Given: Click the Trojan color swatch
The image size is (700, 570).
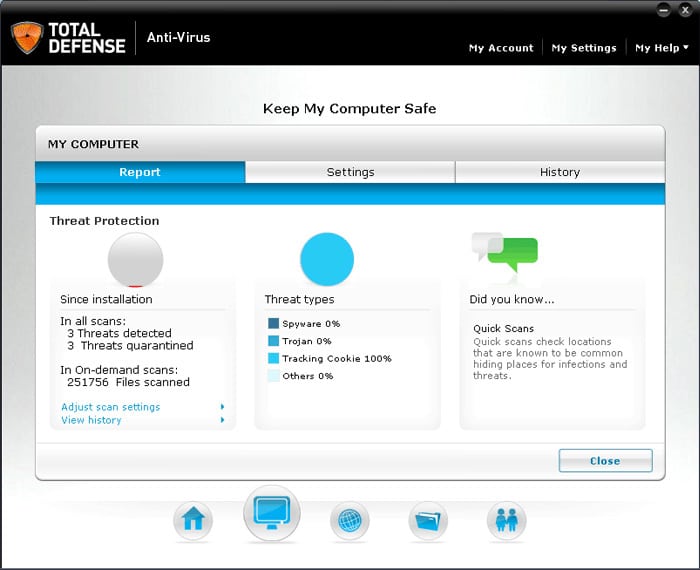Looking at the screenshot, I should [273, 341].
